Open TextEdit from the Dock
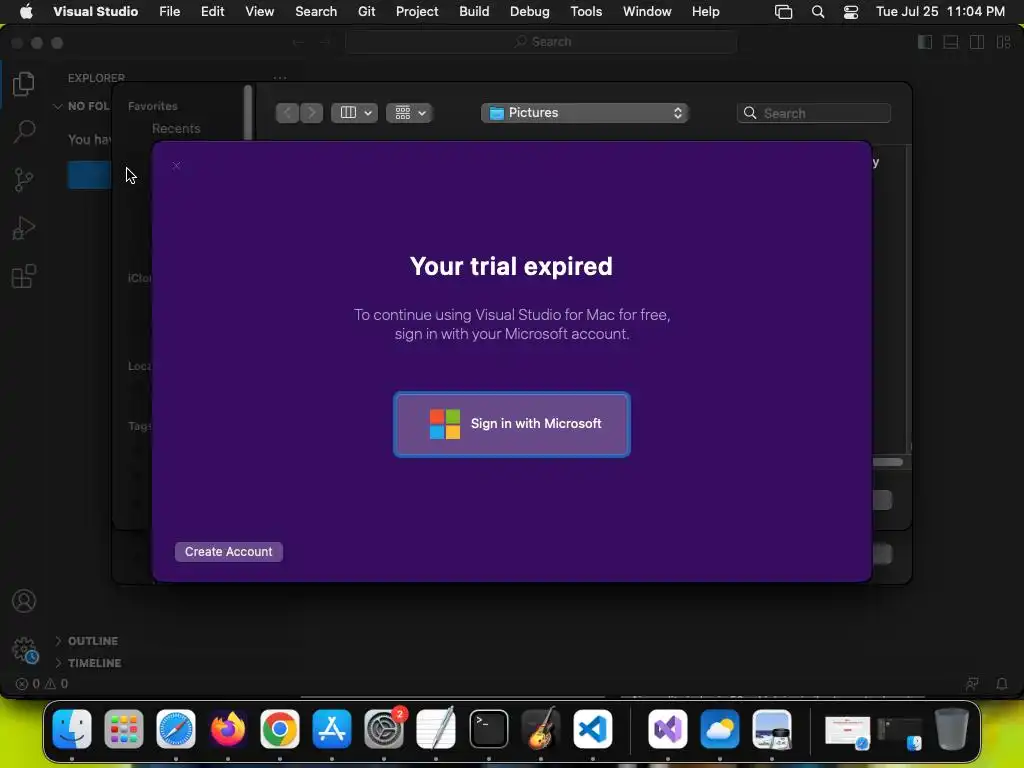1024x768 pixels. tap(436, 729)
